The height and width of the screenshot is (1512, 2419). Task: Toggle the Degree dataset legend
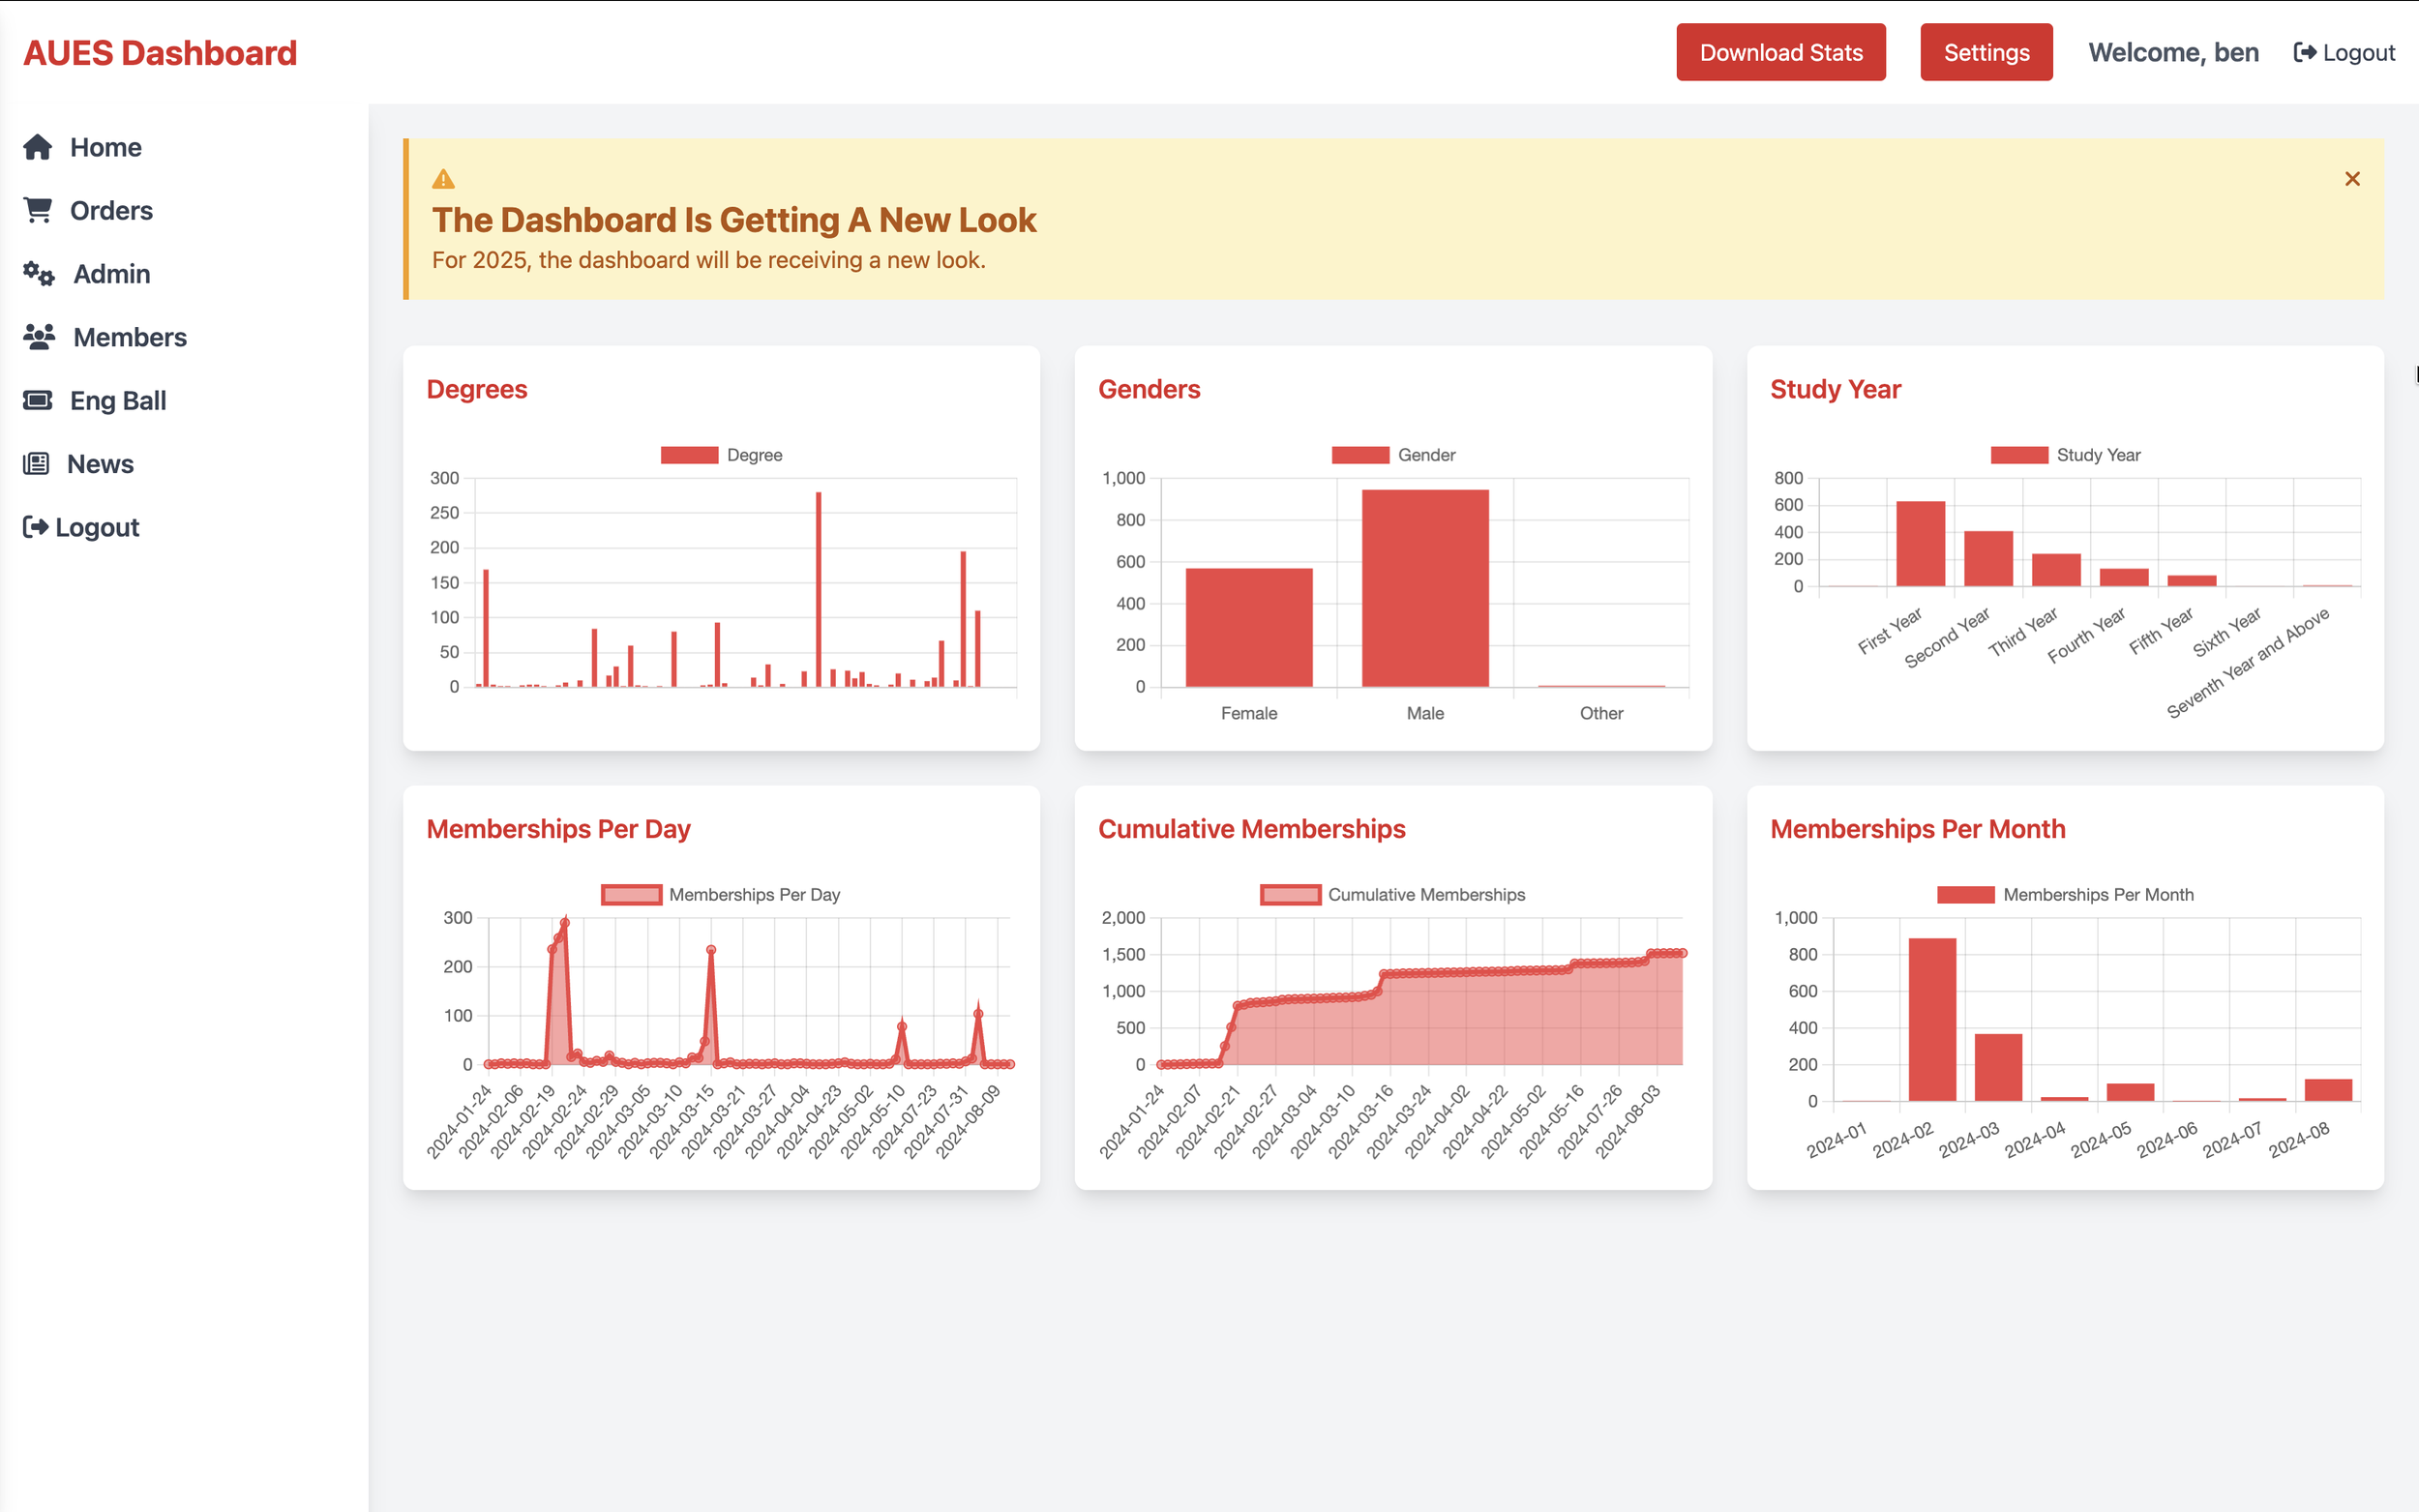tap(689, 455)
